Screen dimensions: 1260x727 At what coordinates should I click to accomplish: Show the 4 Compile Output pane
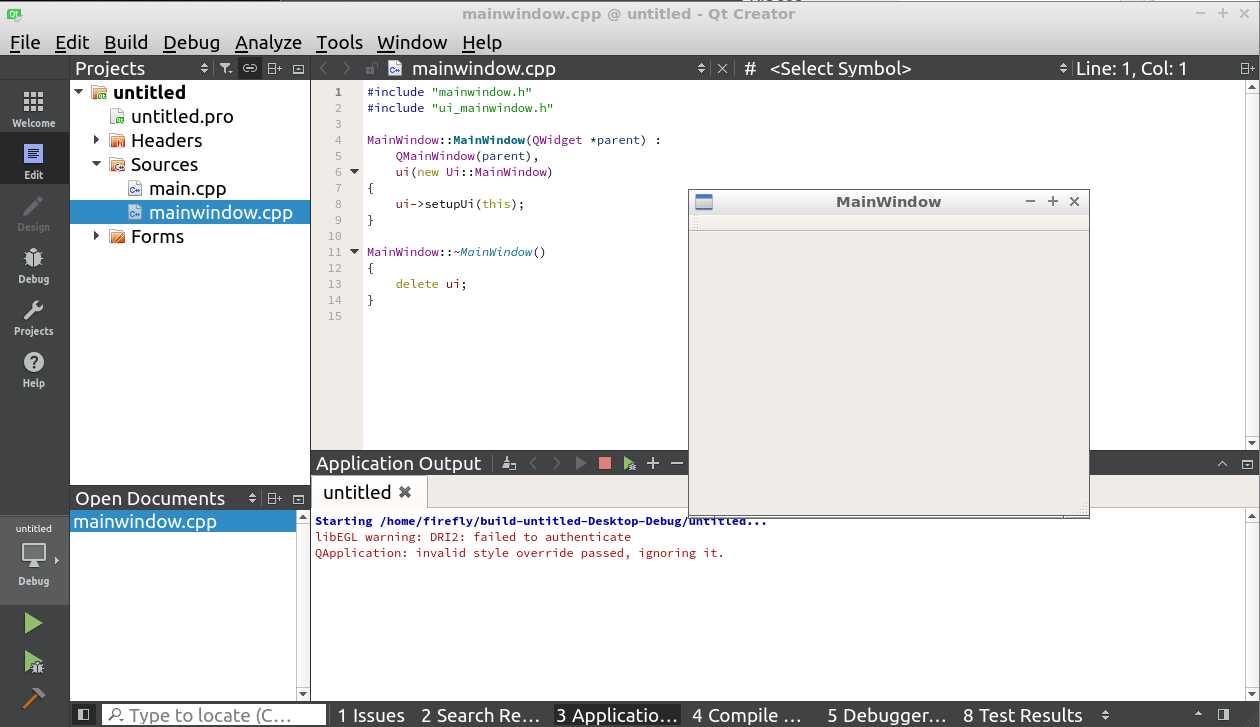(748, 715)
